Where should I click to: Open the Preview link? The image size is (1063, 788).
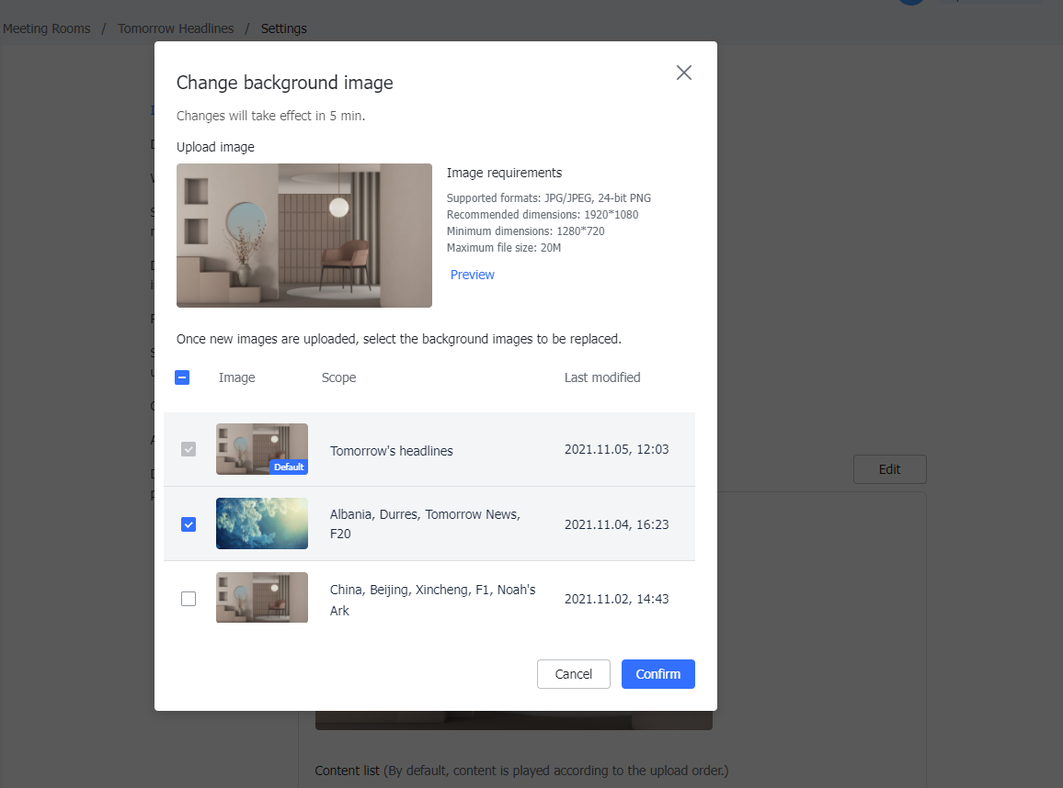tap(472, 275)
